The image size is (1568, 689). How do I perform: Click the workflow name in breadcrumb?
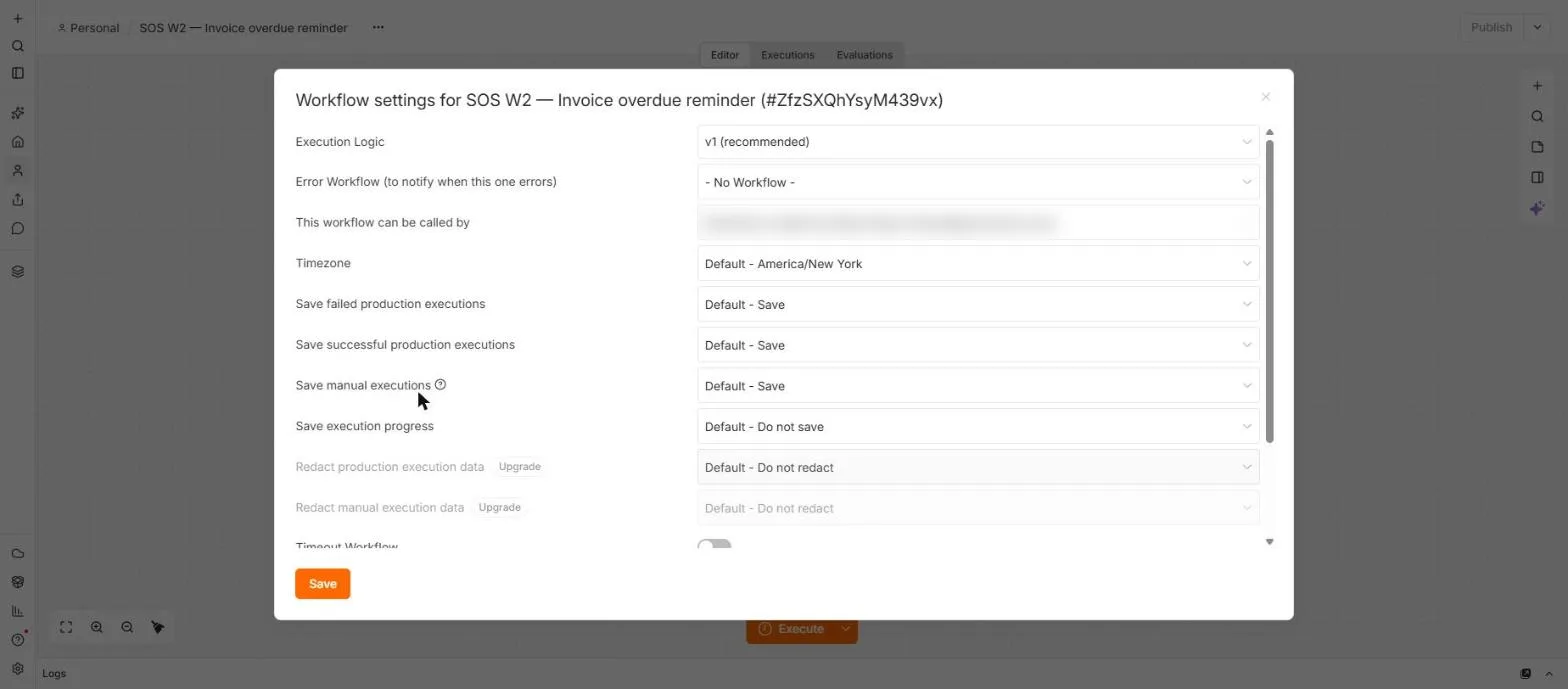coord(243,28)
